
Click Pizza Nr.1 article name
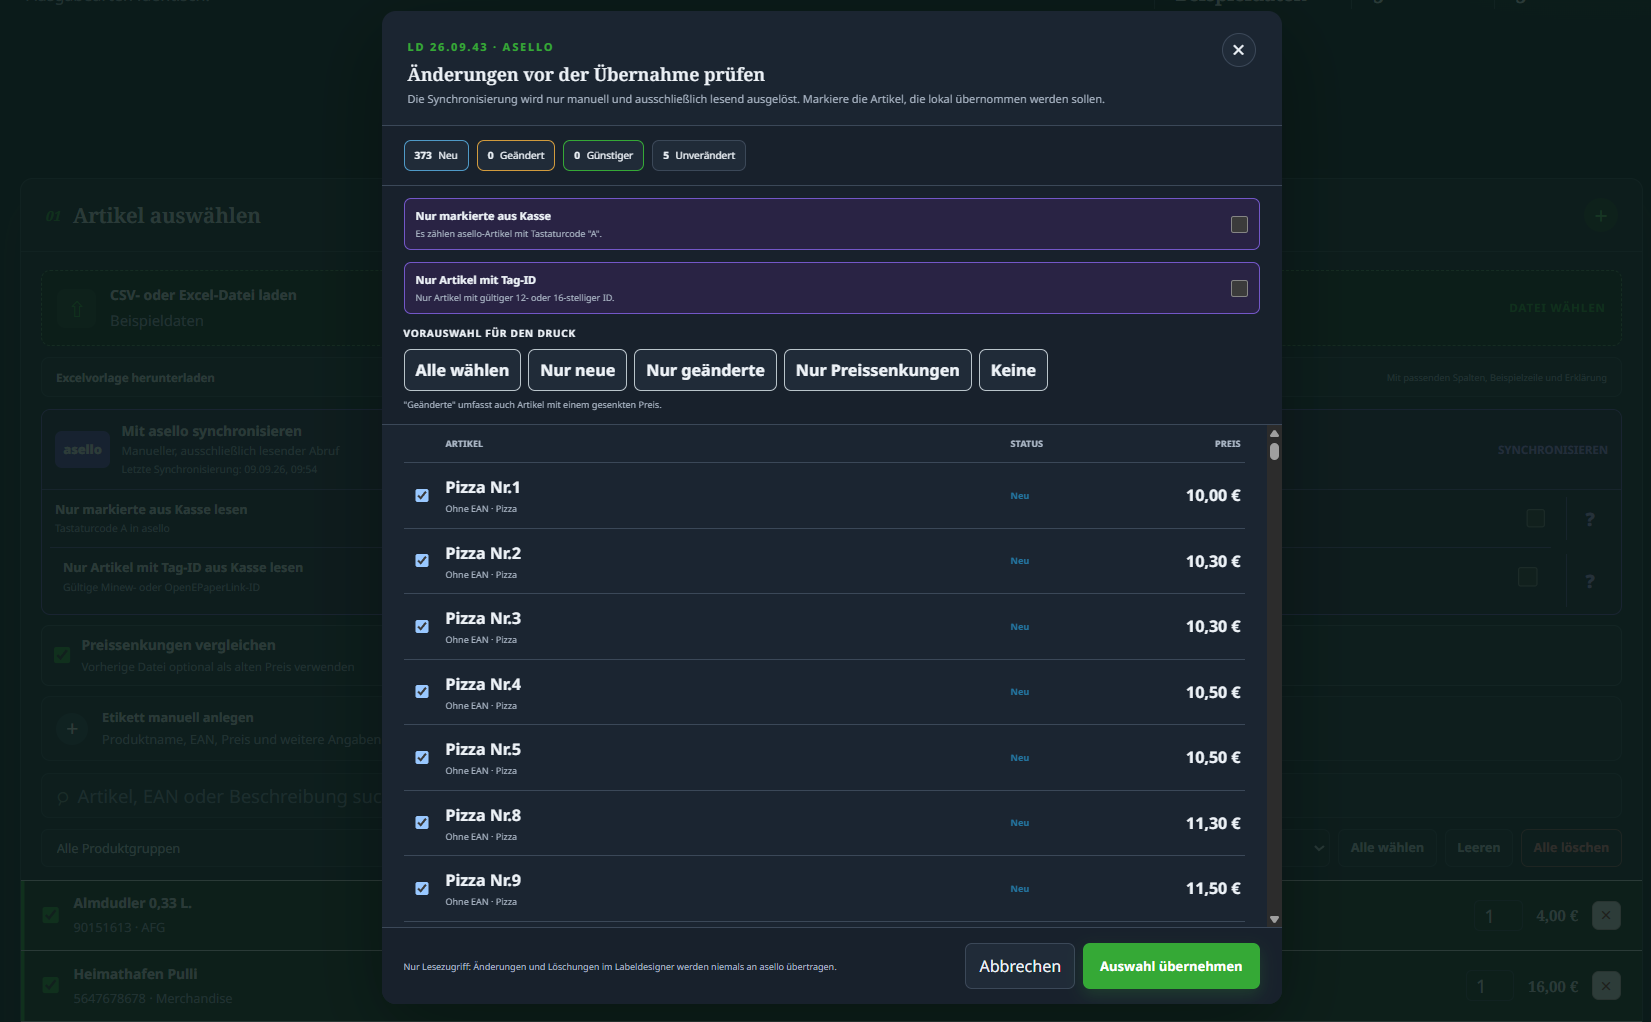point(483,488)
